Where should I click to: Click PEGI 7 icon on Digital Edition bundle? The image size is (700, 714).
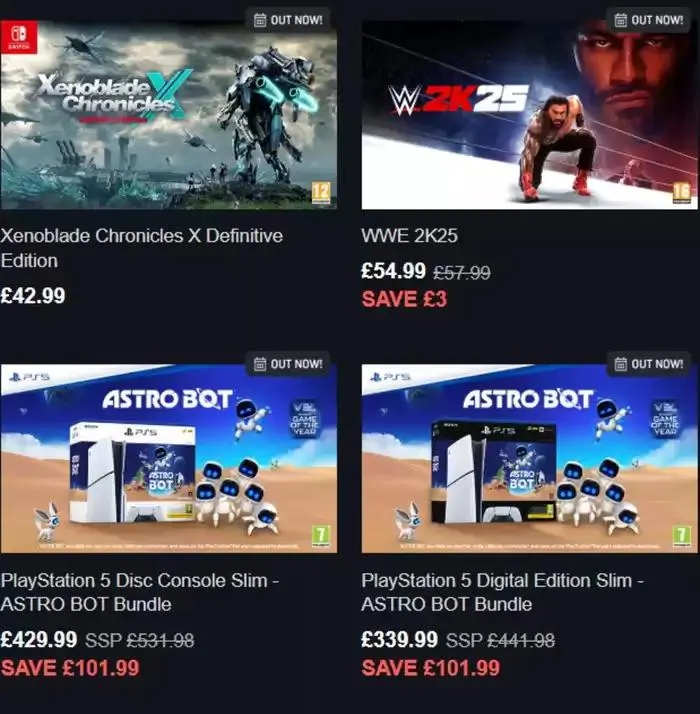click(x=681, y=536)
